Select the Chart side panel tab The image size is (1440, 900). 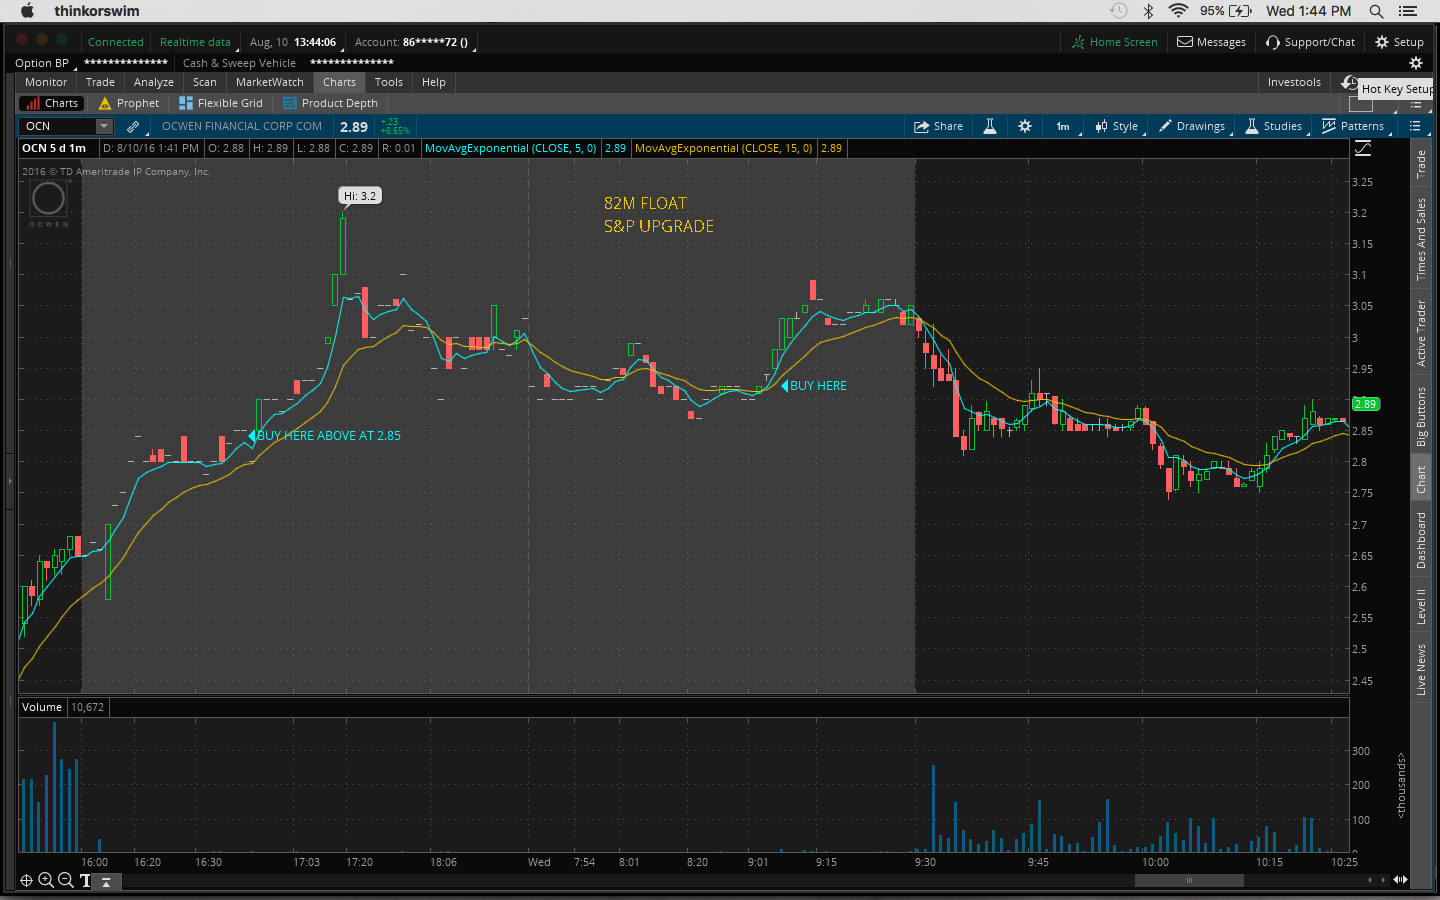(1421, 480)
